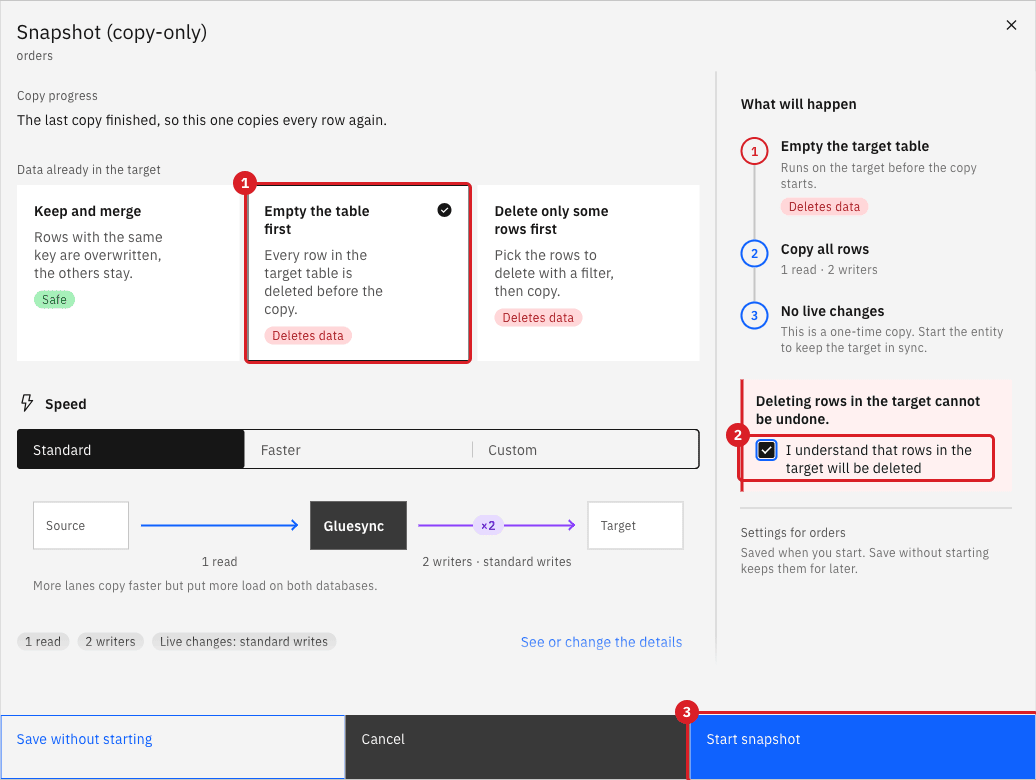This screenshot has height=780, width=1036.
Task: Click step 3 circle No live changes
Action: pos(755,316)
